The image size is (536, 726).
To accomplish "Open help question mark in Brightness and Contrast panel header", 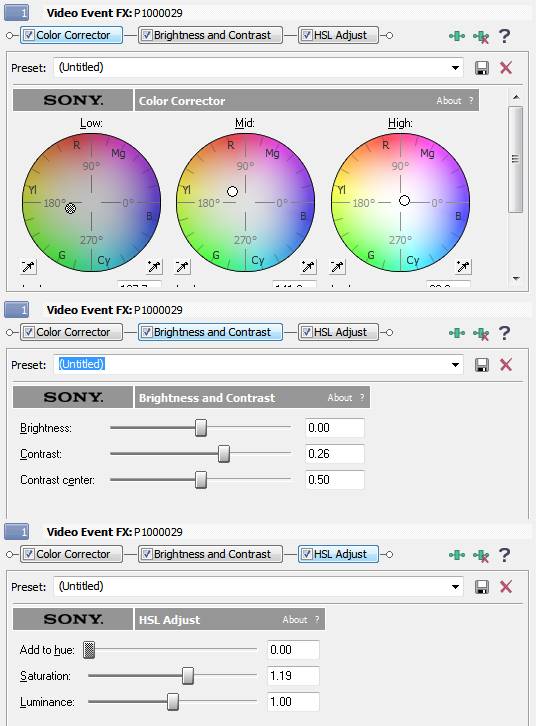I will pos(505,333).
